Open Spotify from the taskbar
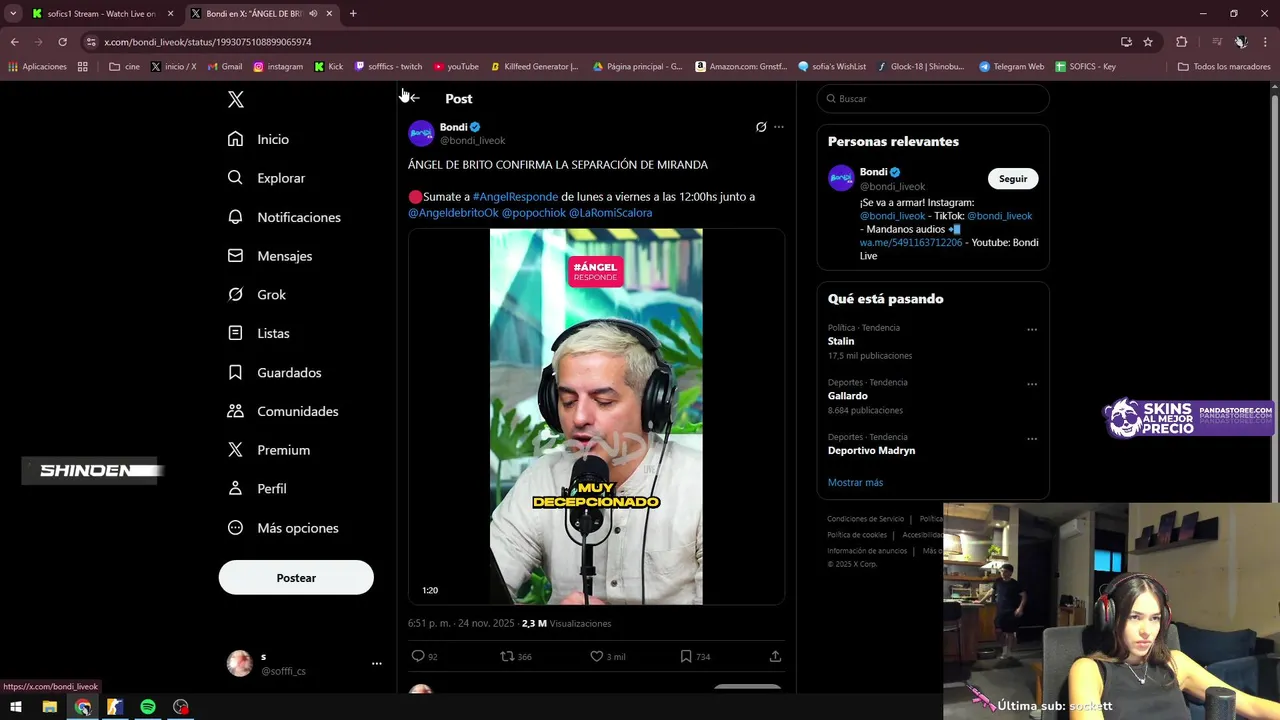Viewport: 1280px width, 720px height. (x=148, y=707)
